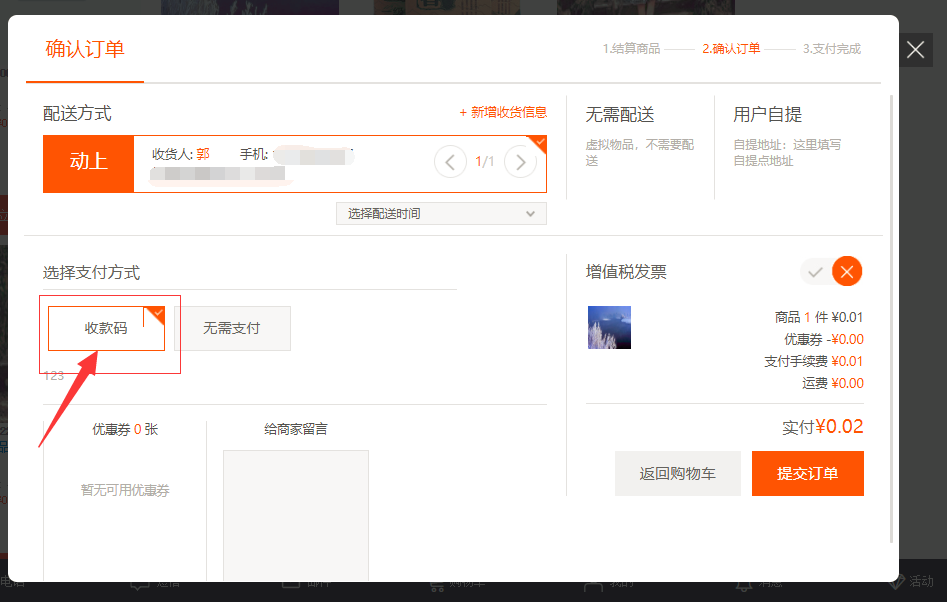The image size is (947, 602).
Task: Close the order confirmation dialog with X
Action: point(915,50)
